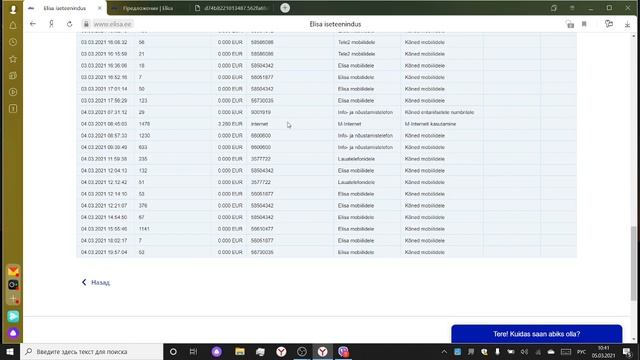Click the square icon below sidebar play icon
The image size is (640, 360).
click(x=13, y=109)
